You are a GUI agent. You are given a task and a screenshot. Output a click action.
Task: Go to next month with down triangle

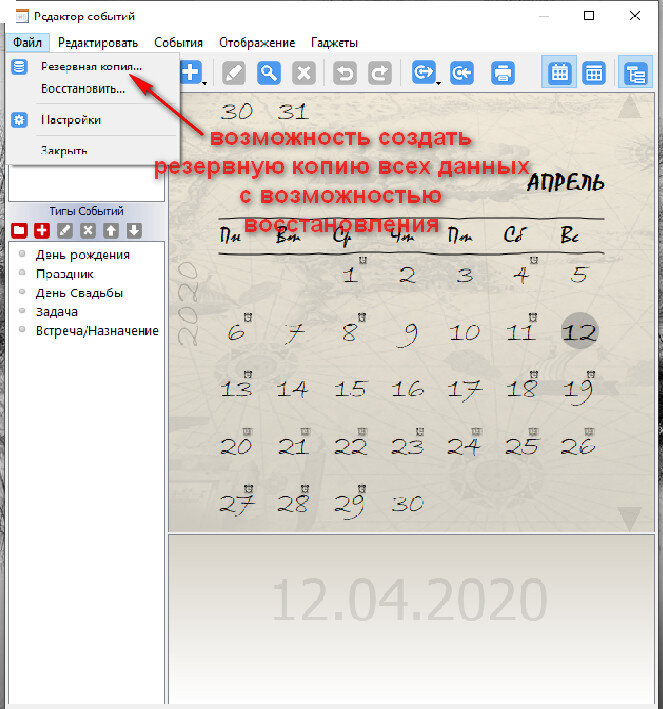coord(630,519)
